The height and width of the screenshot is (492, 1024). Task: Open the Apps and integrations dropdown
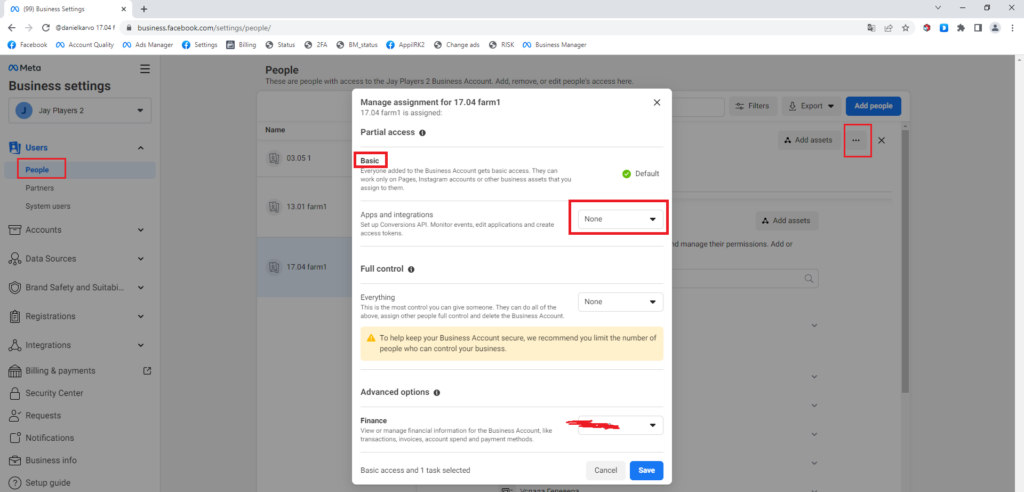click(620, 218)
